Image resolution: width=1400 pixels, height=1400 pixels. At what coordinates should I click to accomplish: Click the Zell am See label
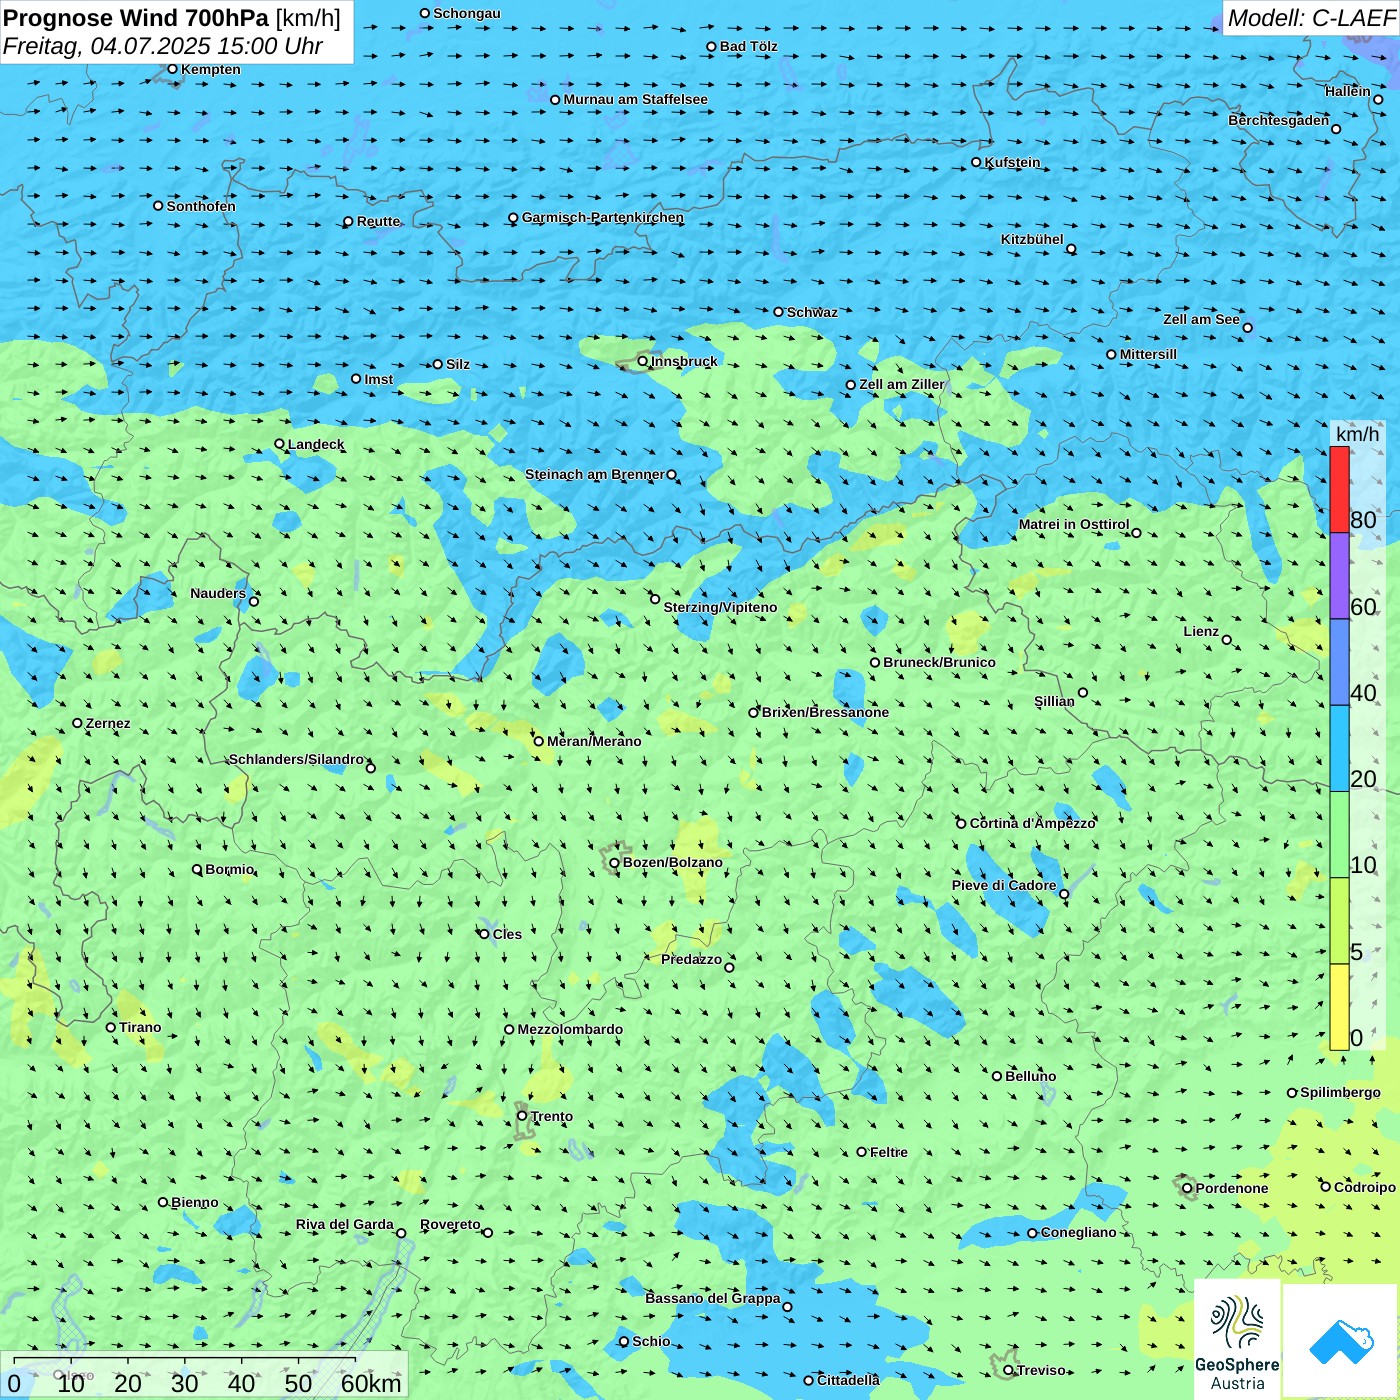[1201, 319]
